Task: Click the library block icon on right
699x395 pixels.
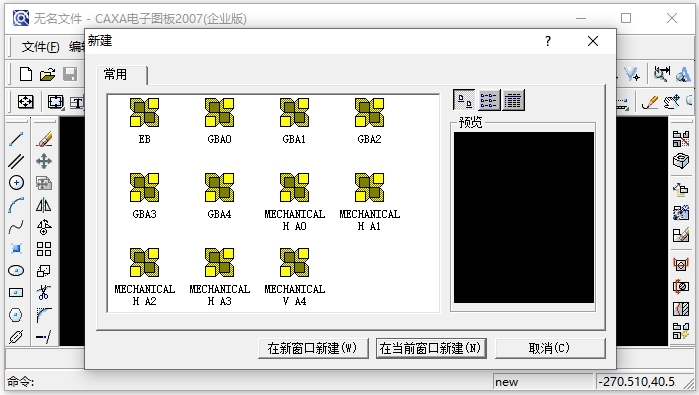Action: [681, 139]
